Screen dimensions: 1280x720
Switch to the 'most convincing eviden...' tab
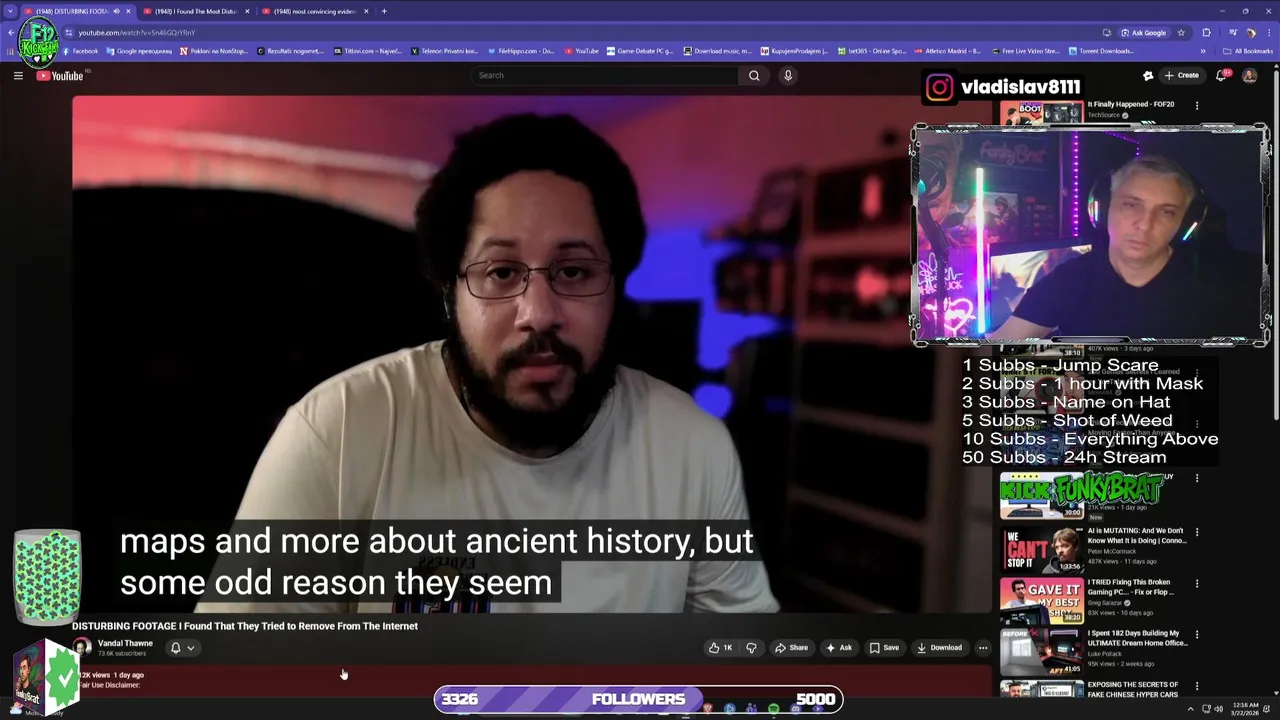click(x=314, y=11)
